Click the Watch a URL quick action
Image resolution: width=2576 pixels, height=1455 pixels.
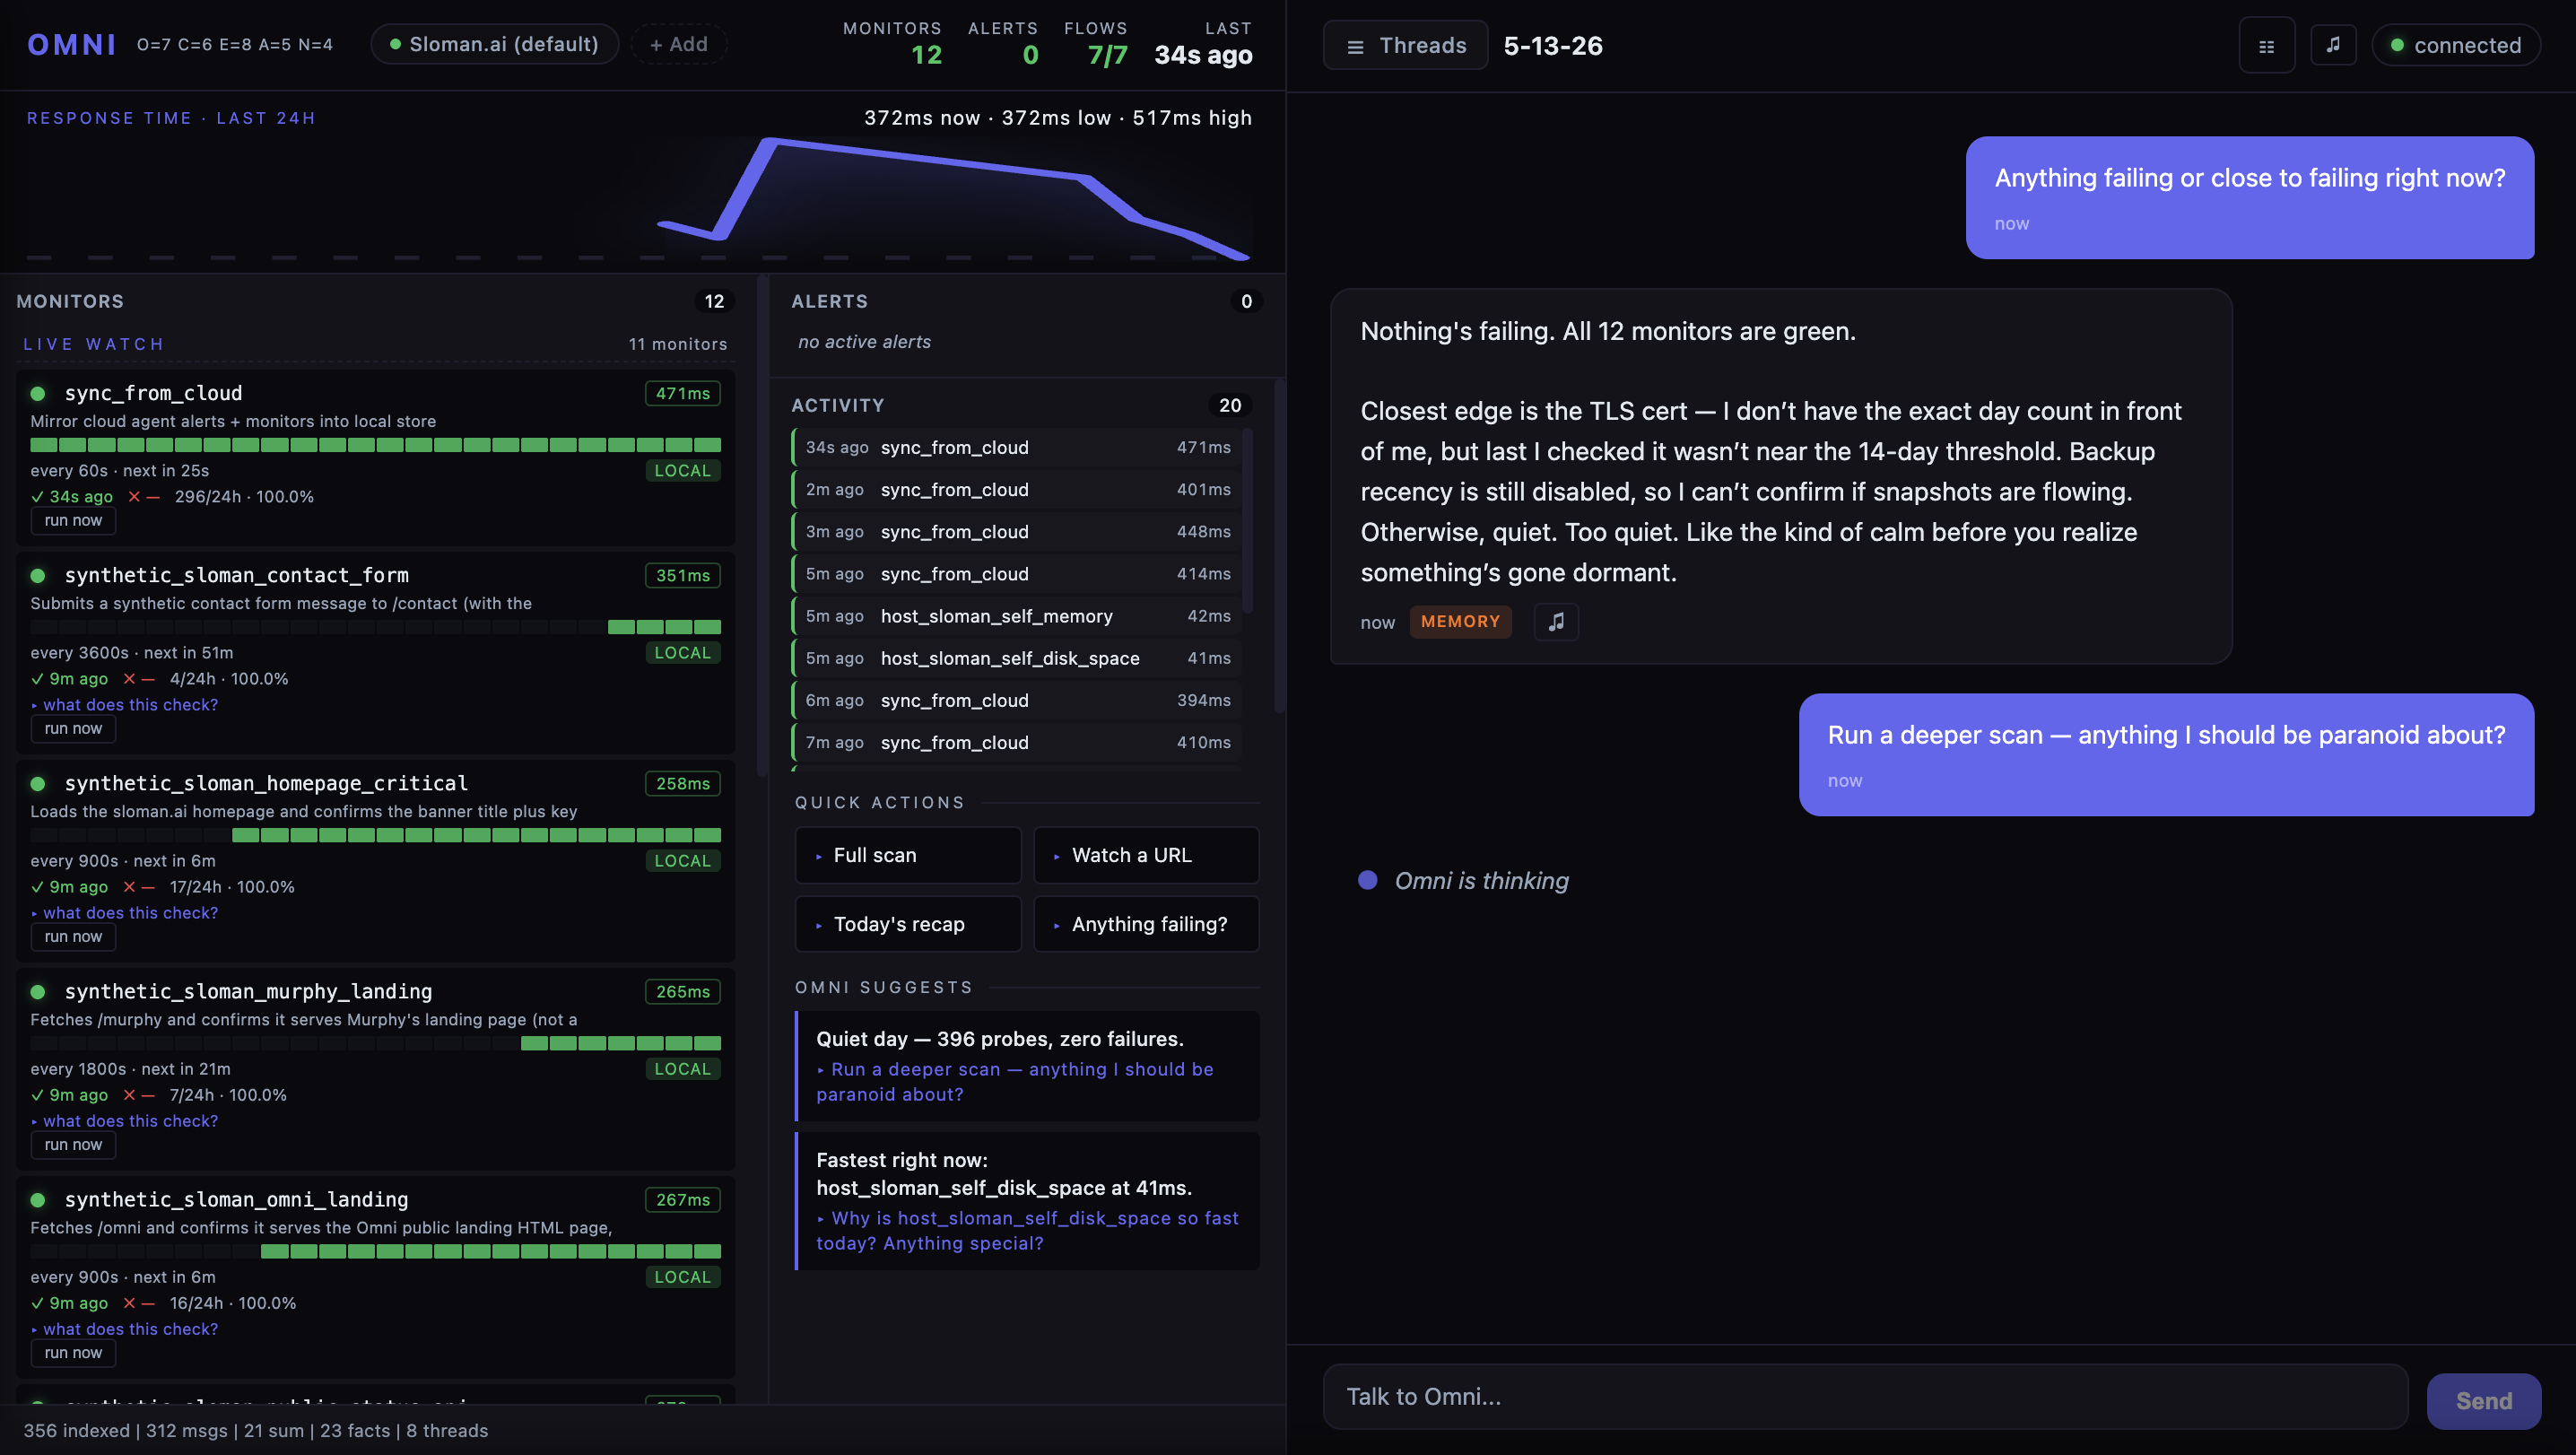tap(1146, 855)
